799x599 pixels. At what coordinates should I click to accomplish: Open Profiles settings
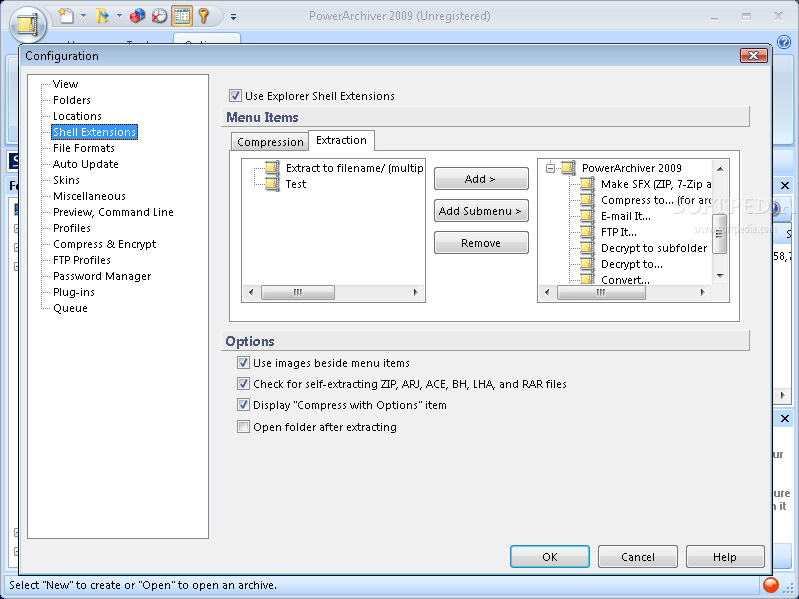coord(72,228)
